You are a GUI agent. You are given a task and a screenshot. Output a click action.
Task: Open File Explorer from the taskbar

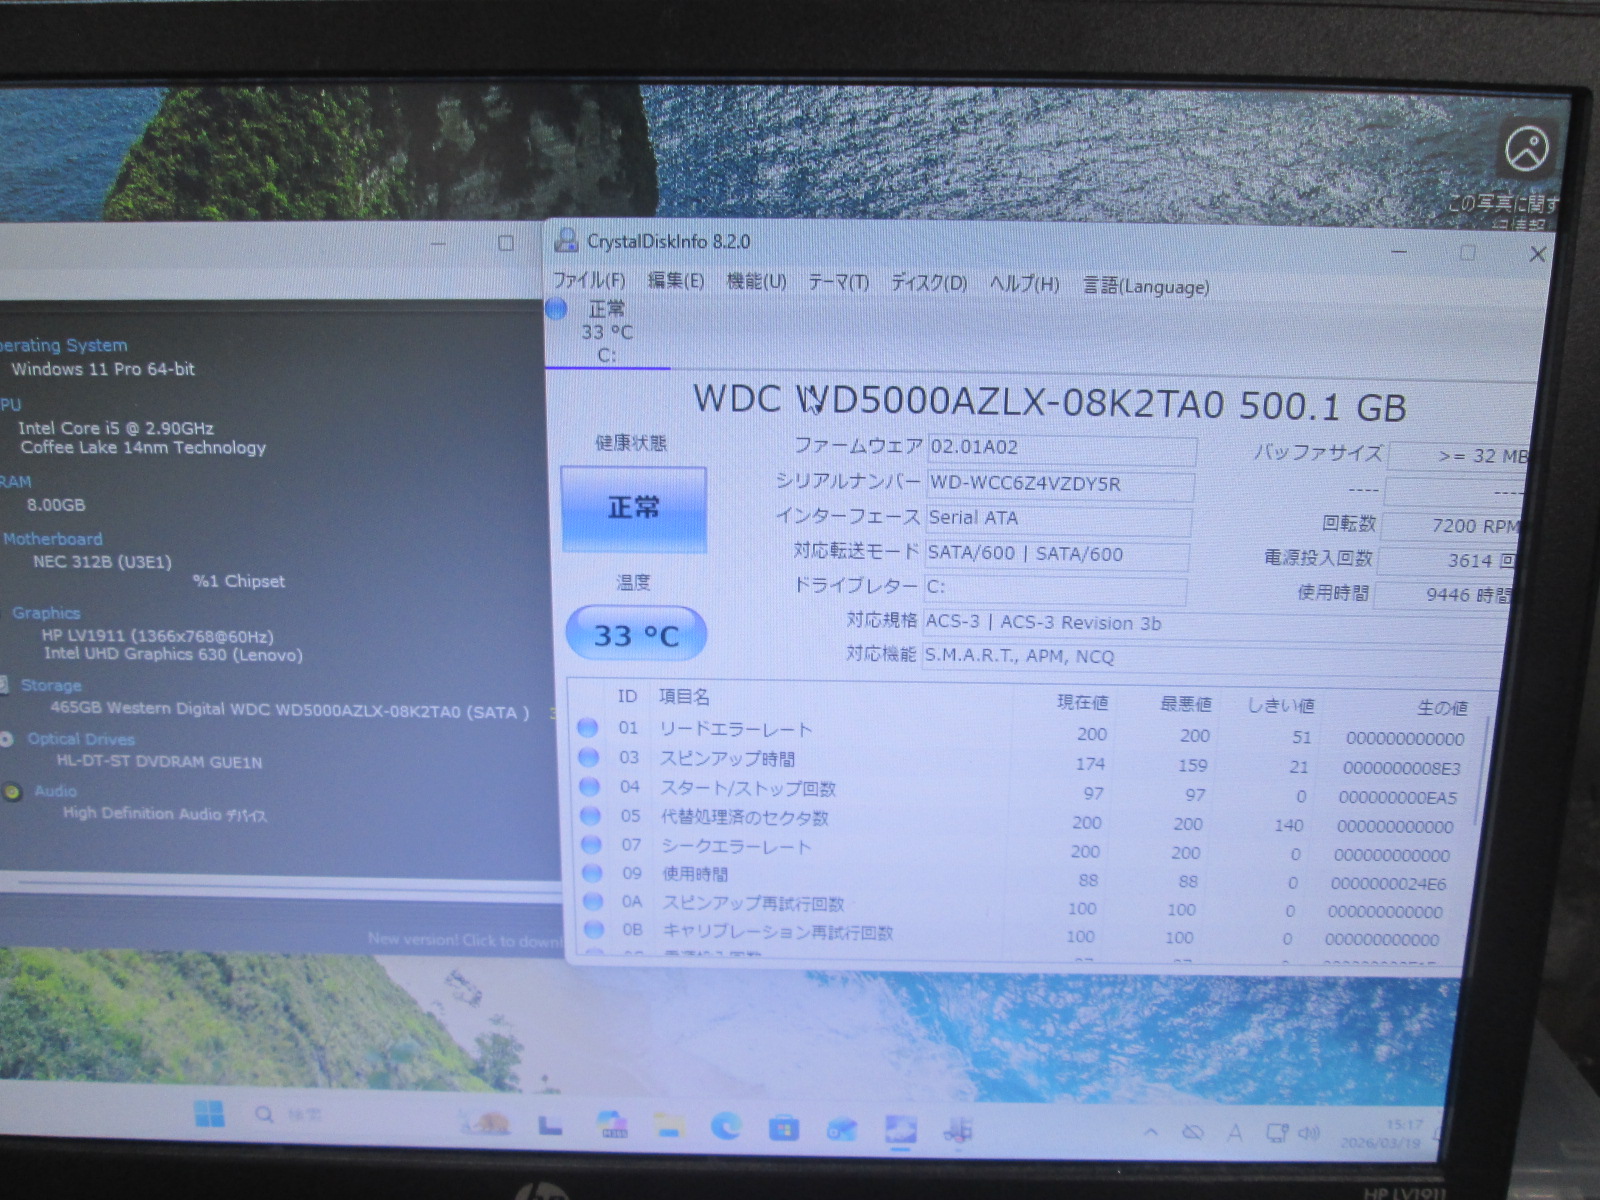click(x=668, y=1127)
